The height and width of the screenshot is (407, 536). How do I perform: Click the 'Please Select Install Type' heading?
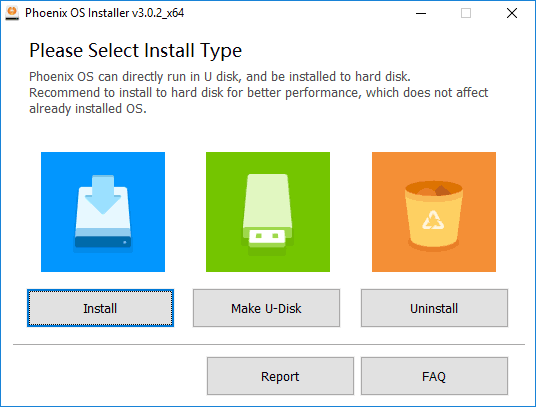tap(135, 51)
